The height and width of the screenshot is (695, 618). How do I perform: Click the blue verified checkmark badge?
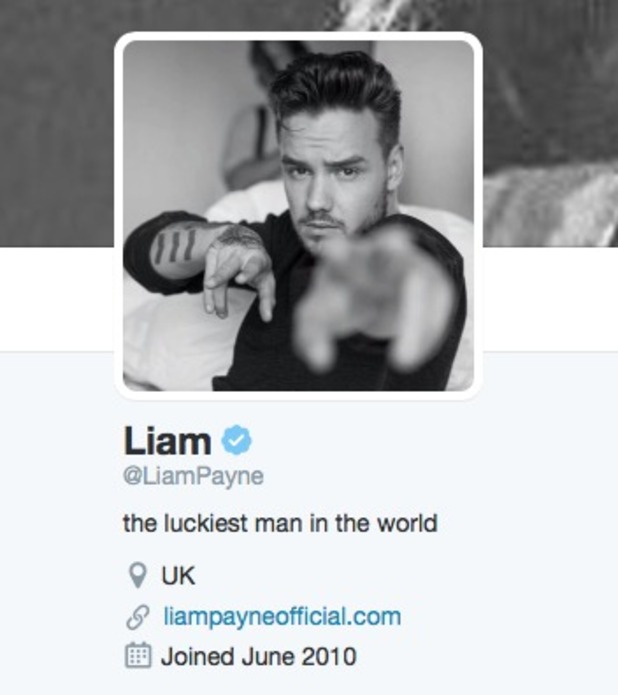237,440
